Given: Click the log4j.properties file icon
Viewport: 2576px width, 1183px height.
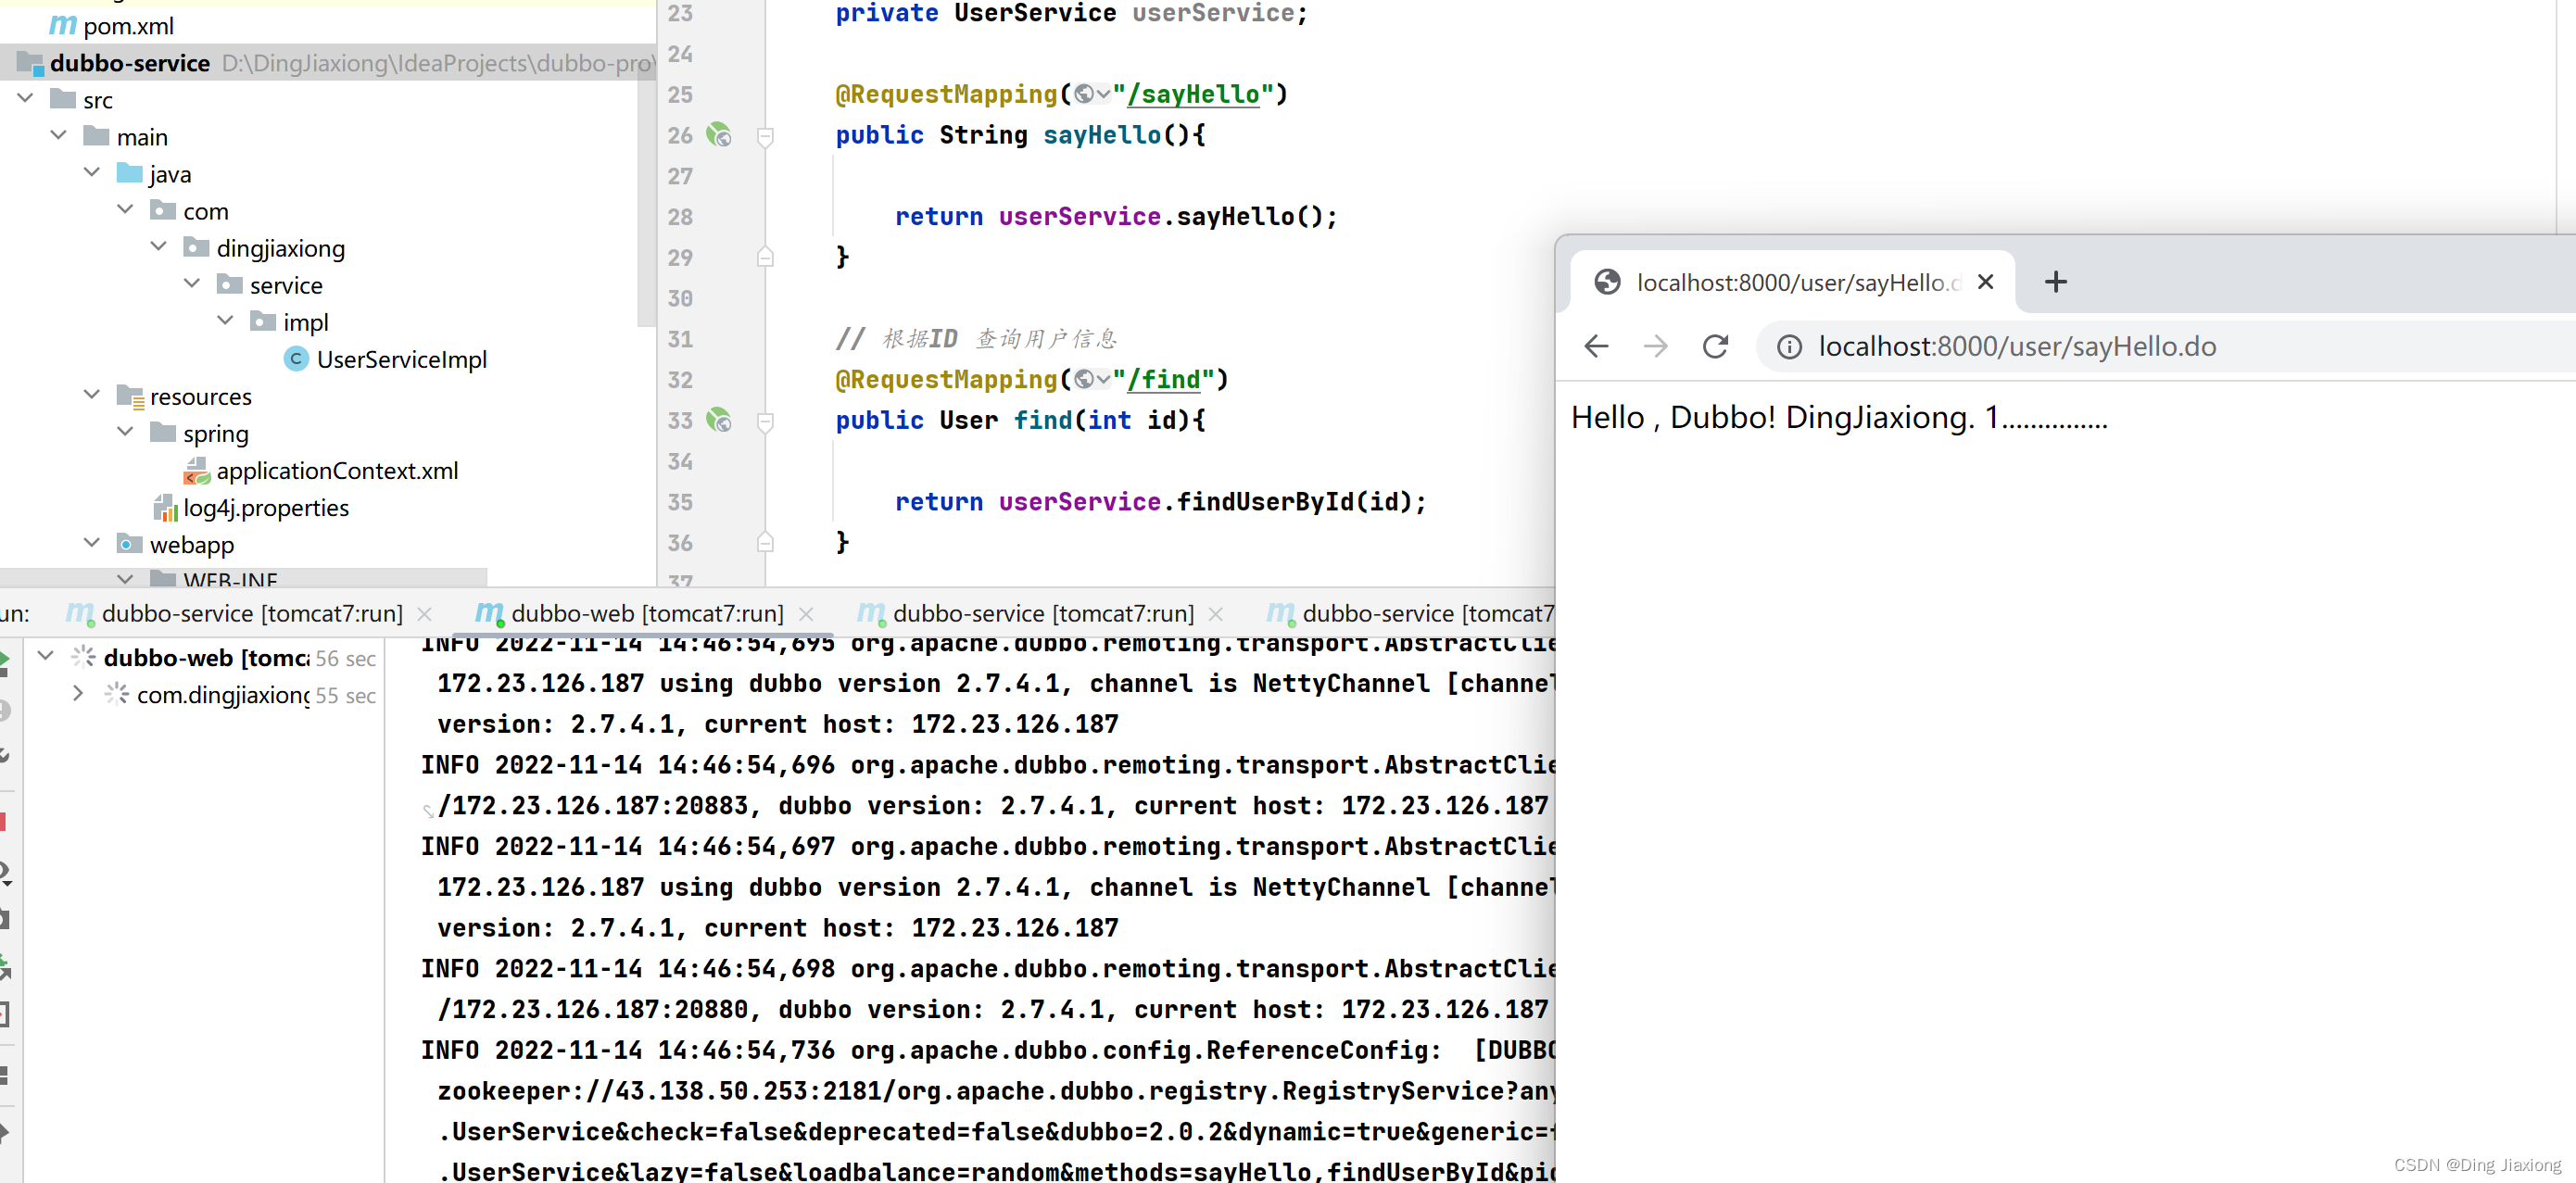Looking at the screenshot, I should click(x=165, y=508).
